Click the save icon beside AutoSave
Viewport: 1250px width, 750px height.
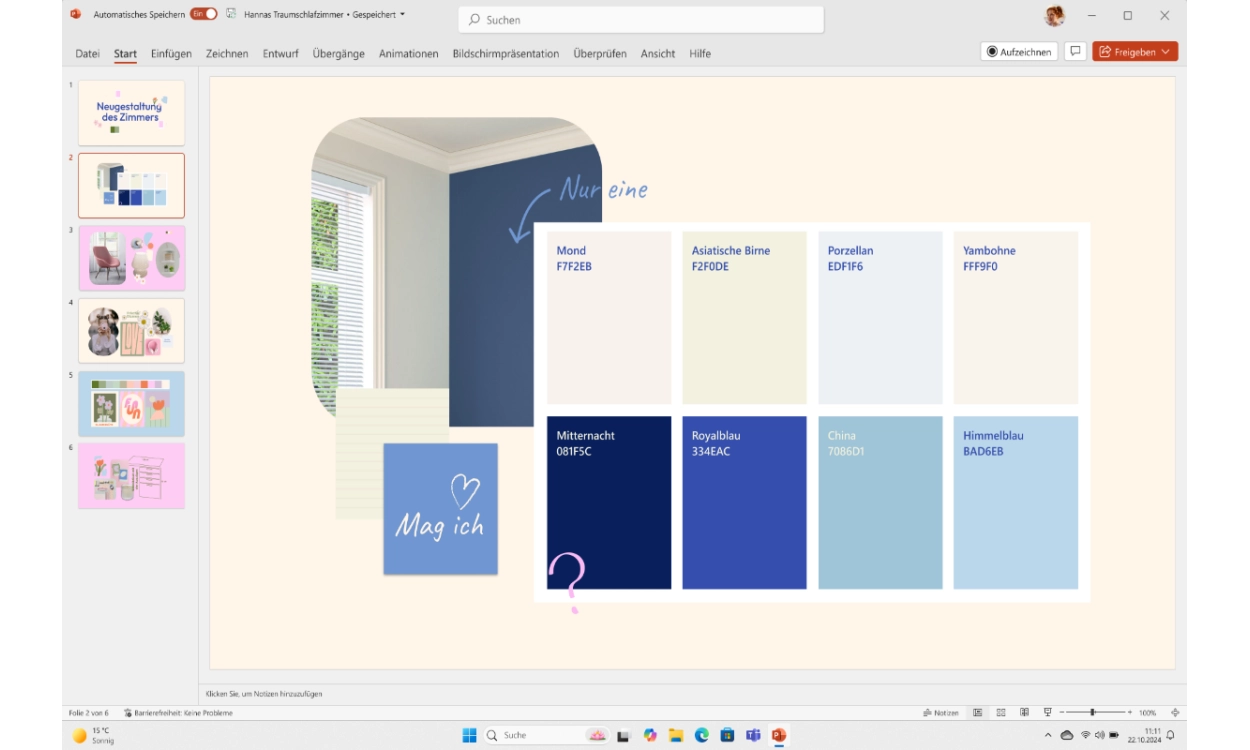coord(231,15)
